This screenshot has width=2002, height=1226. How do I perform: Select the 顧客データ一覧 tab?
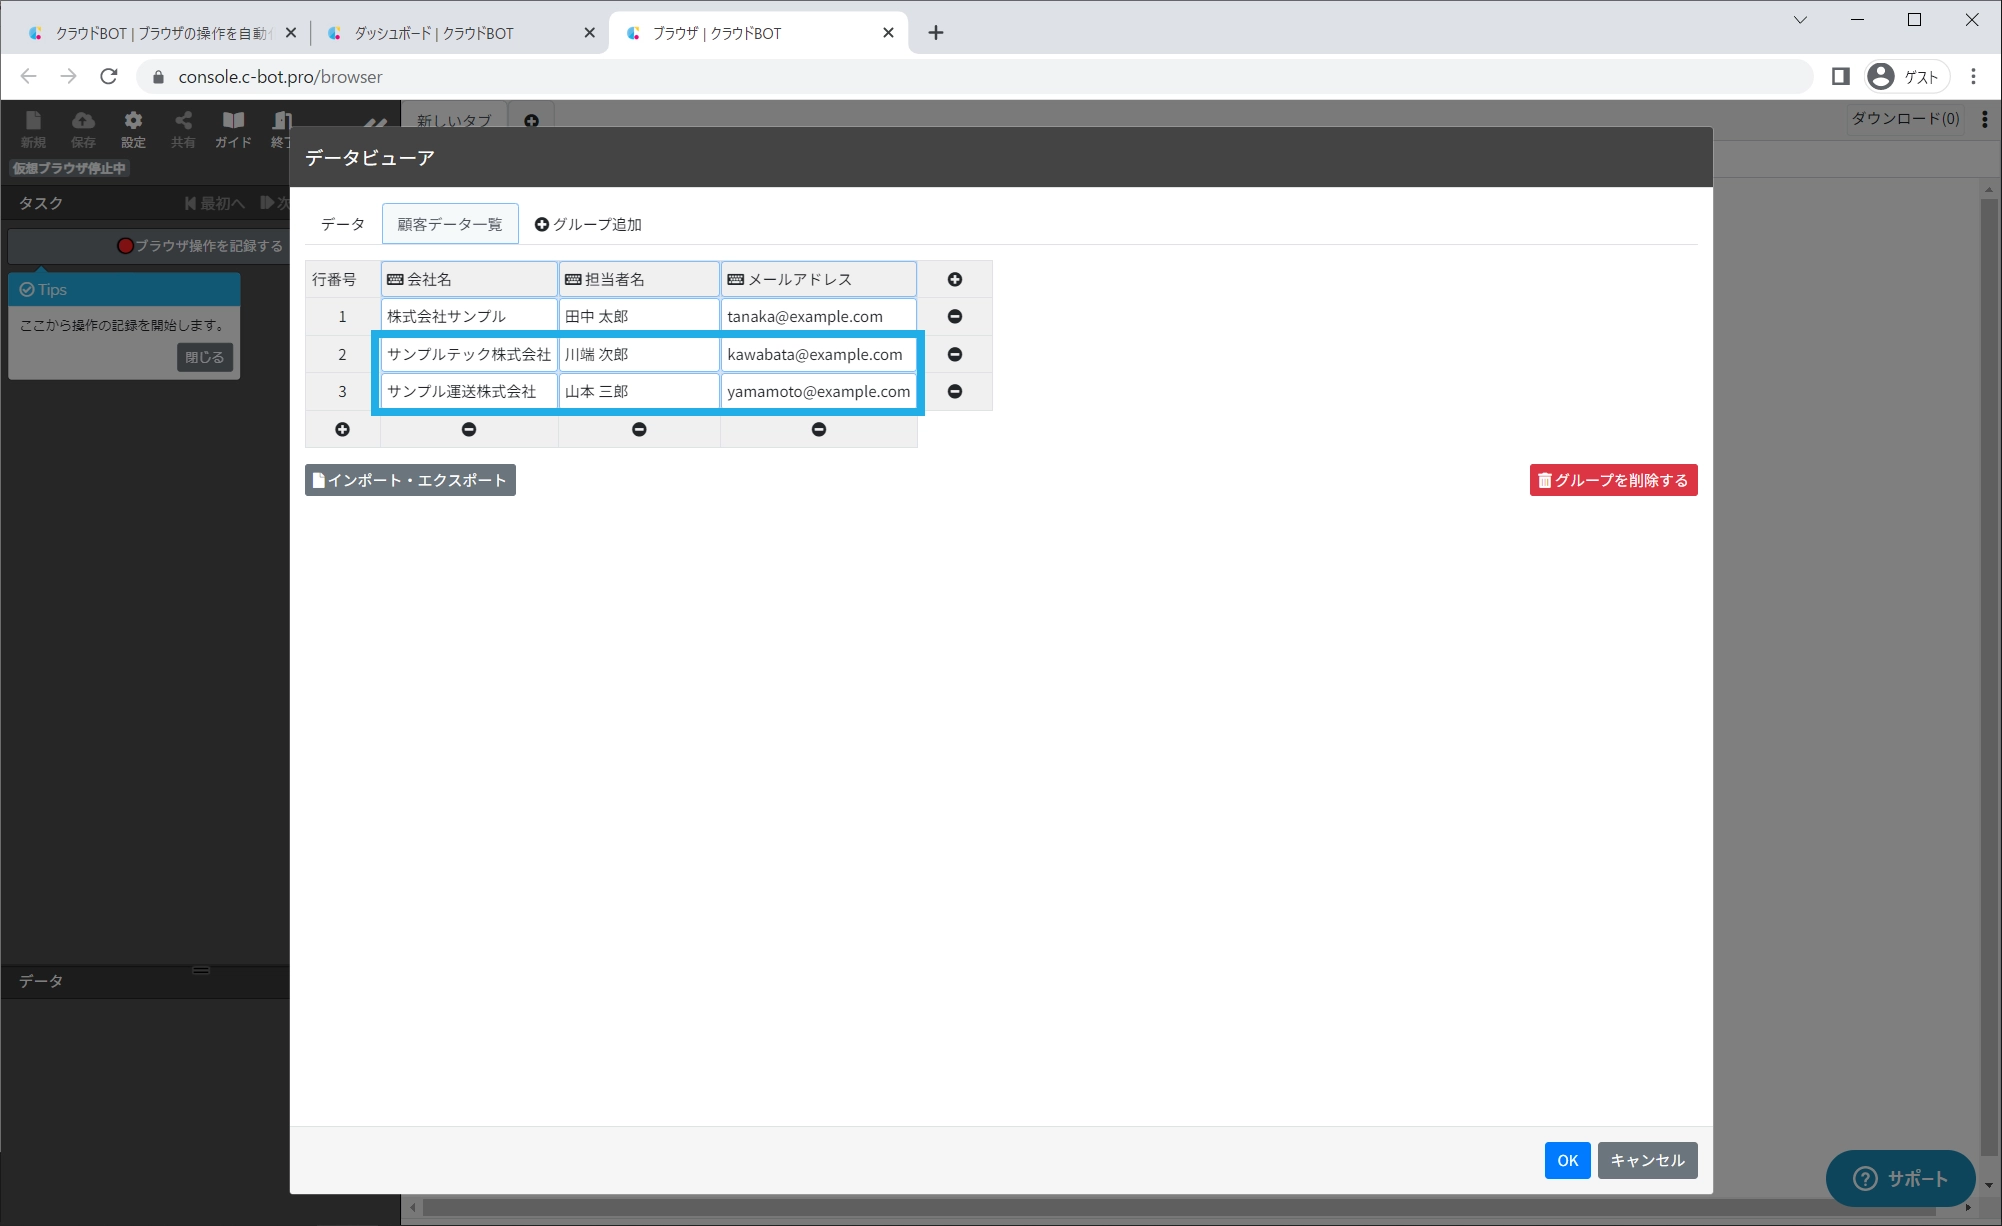(x=450, y=224)
